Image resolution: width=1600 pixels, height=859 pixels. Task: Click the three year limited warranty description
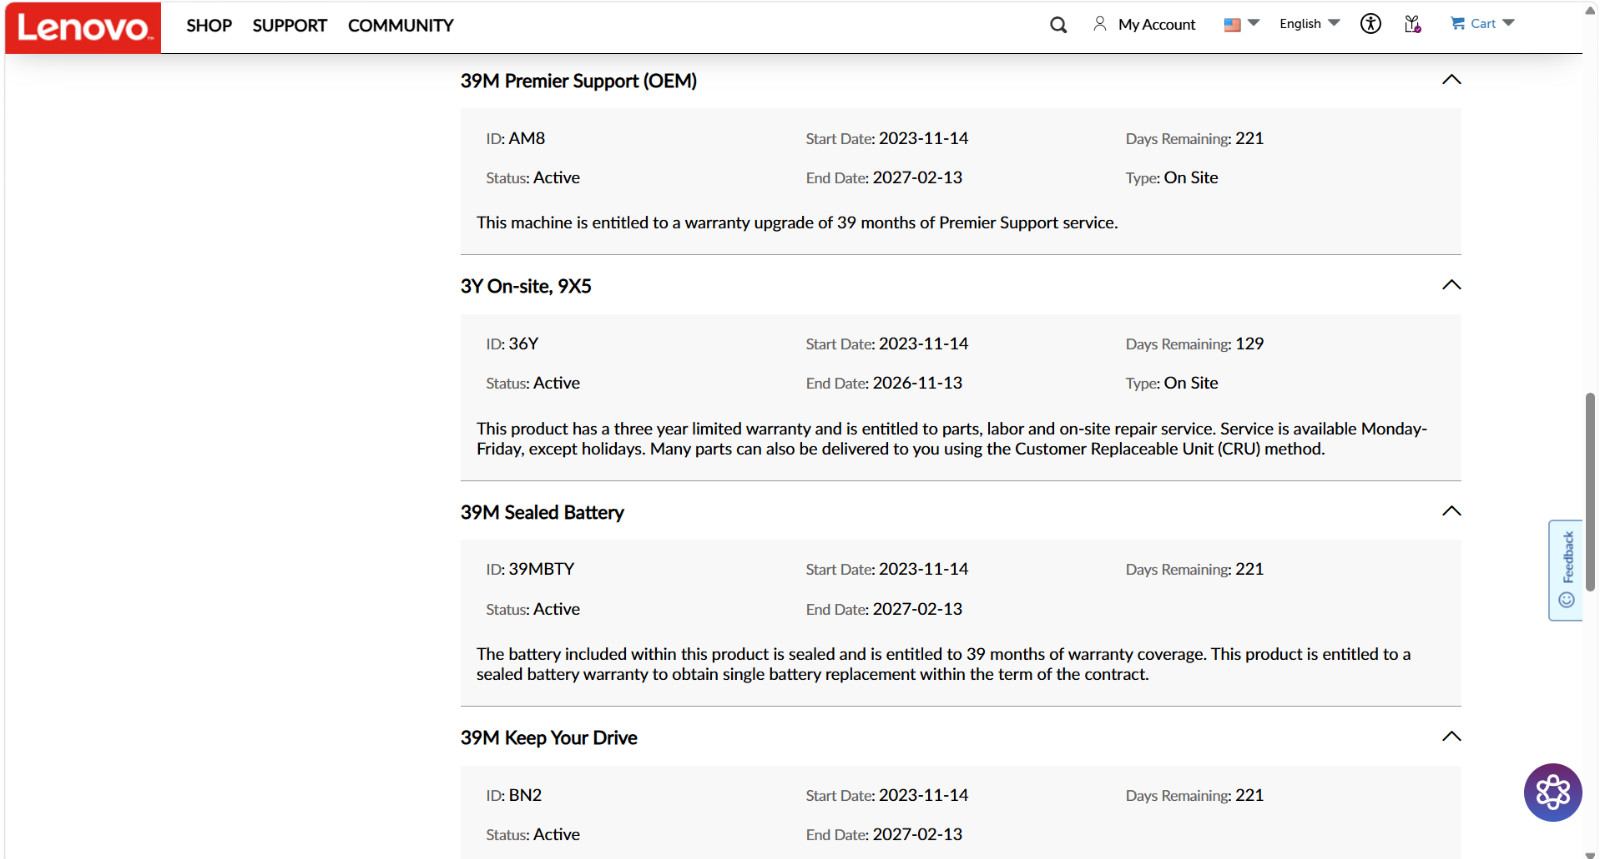[x=952, y=439]
